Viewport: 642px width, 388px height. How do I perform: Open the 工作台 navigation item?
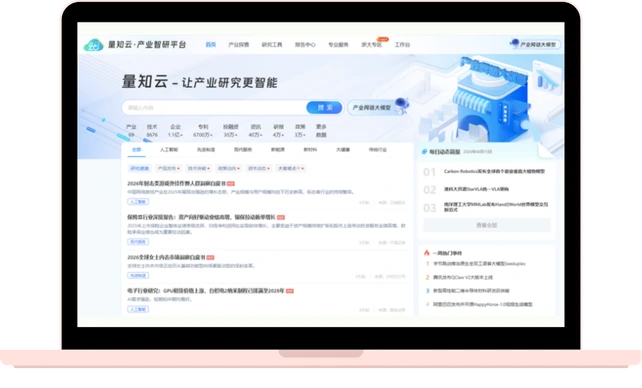(x=402, y=45)
